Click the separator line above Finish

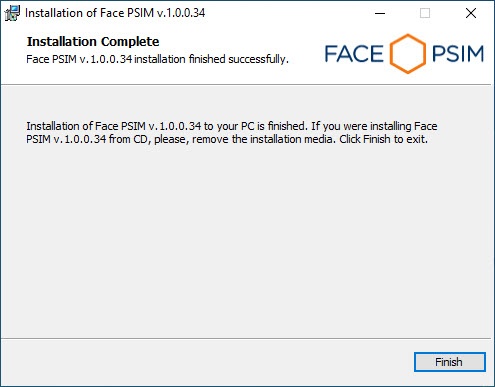[246, 339]
